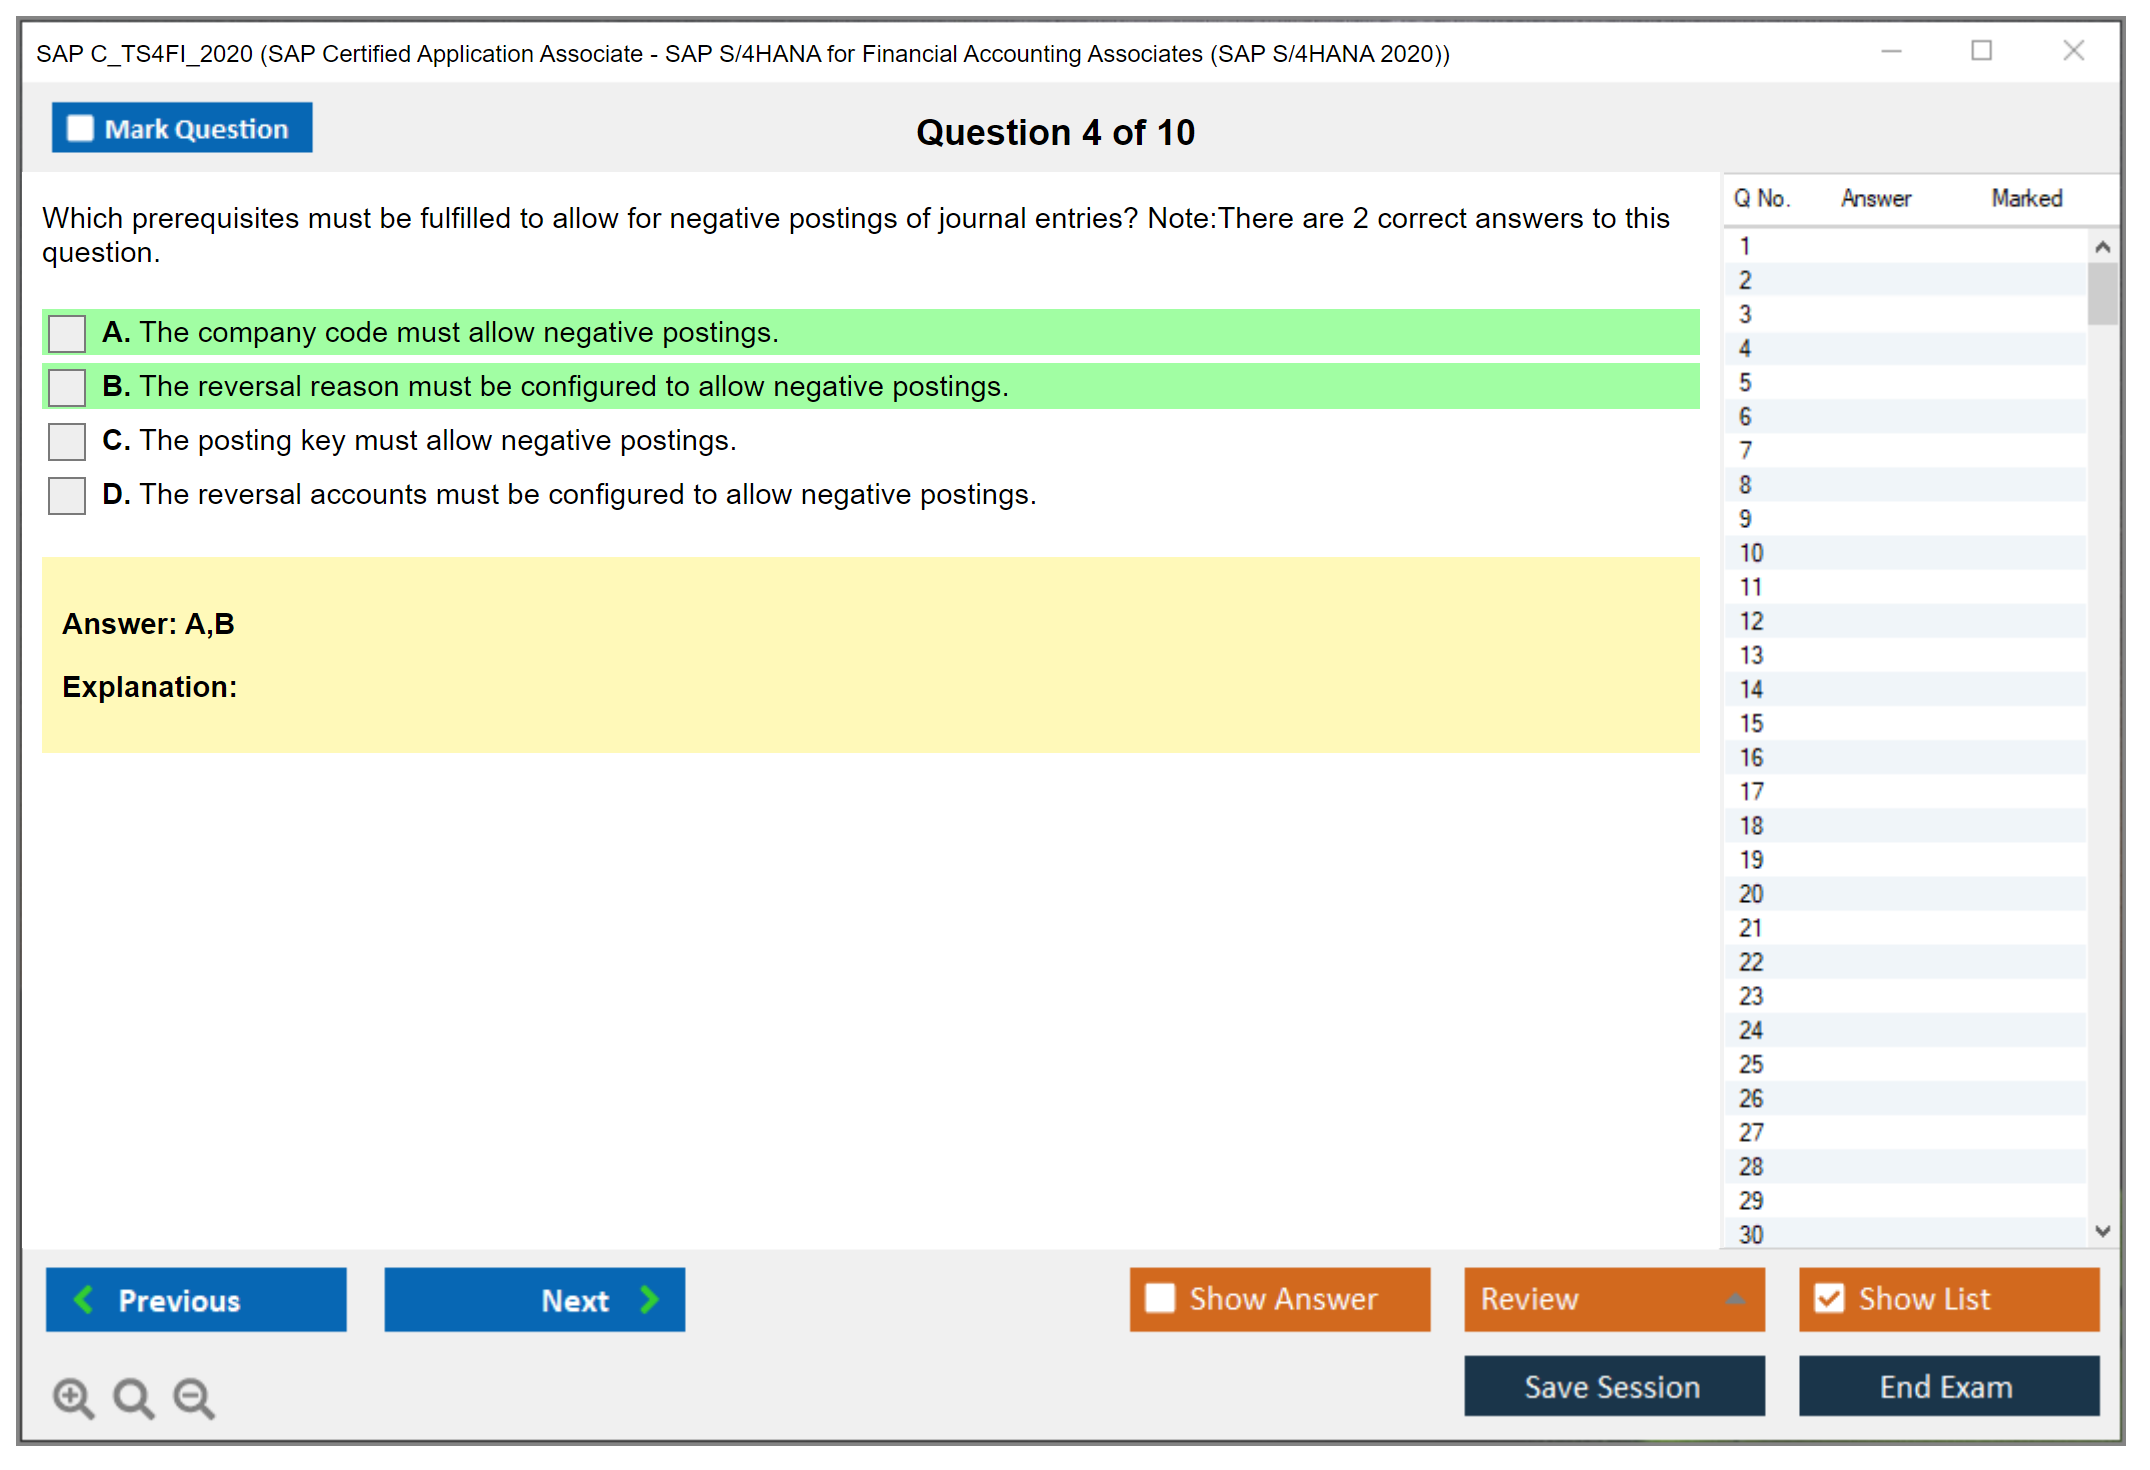The image size is (2150, 1470).
Task: Check answer option A checkbox
Action: point(67,333)
